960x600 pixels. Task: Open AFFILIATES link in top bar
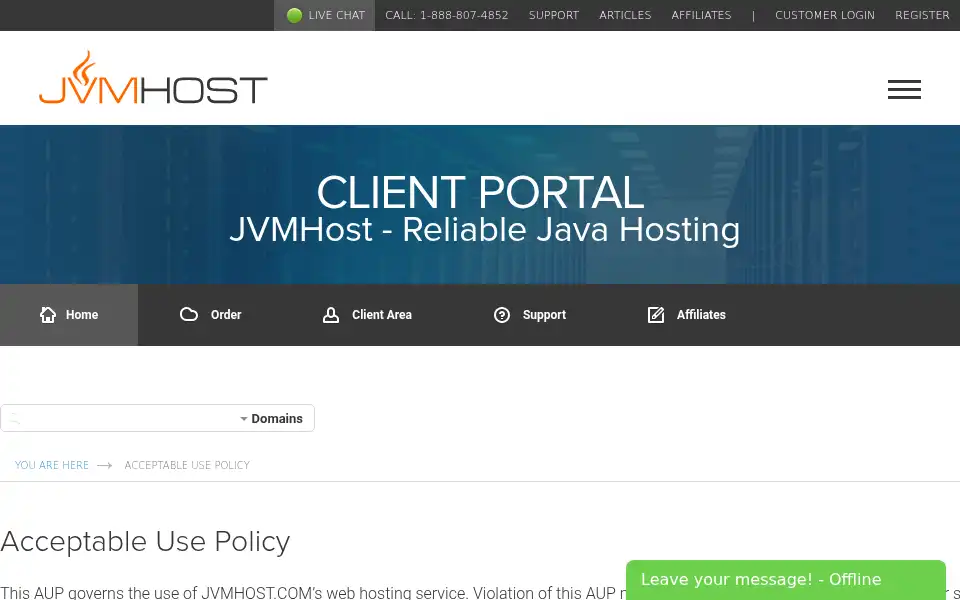tap(701, 15)
